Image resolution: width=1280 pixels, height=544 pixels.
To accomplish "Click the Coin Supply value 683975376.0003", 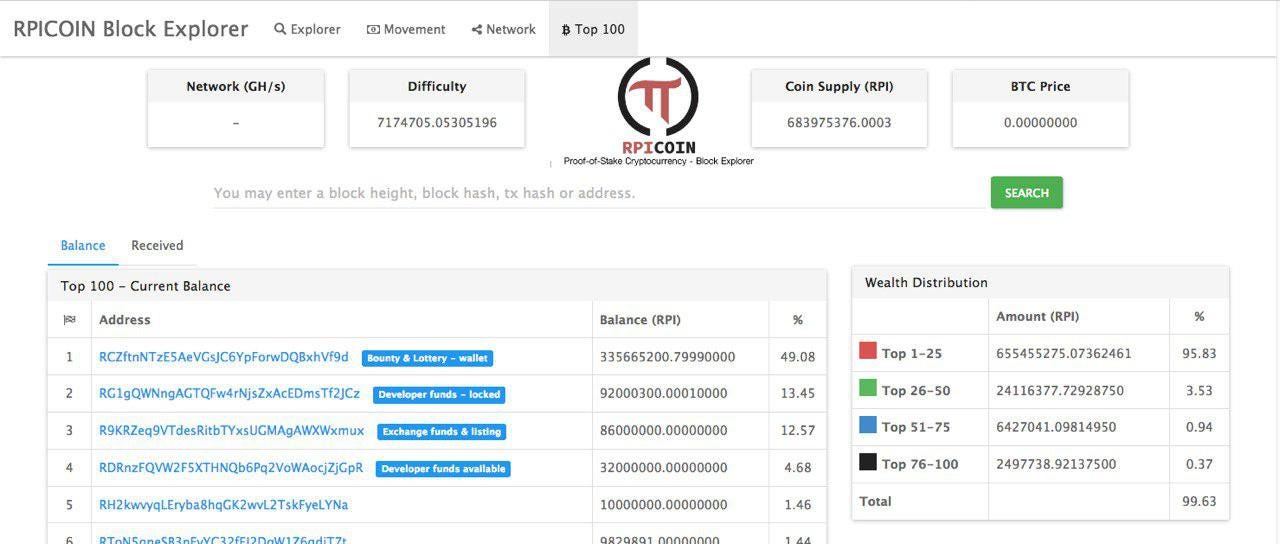I will click(839, 123).
